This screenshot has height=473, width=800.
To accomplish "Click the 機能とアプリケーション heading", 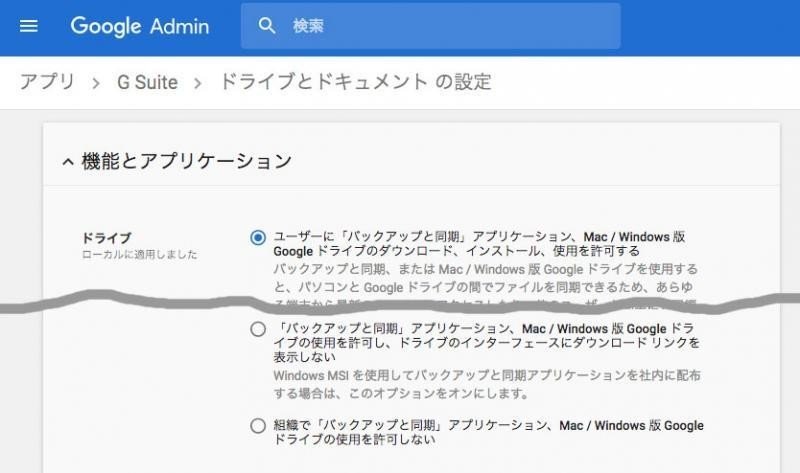I will click(186, 161).
